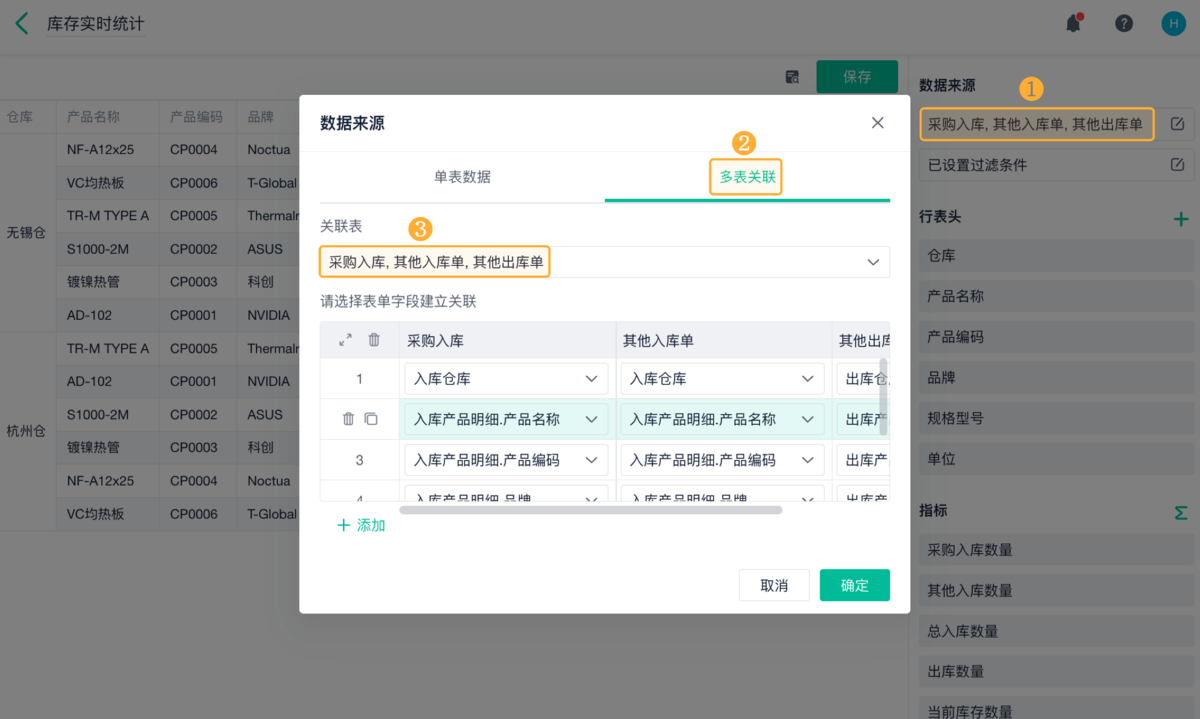Switch to 多表关联 tab
This screenshot has height=719, width=1200.
click(748, 177)
